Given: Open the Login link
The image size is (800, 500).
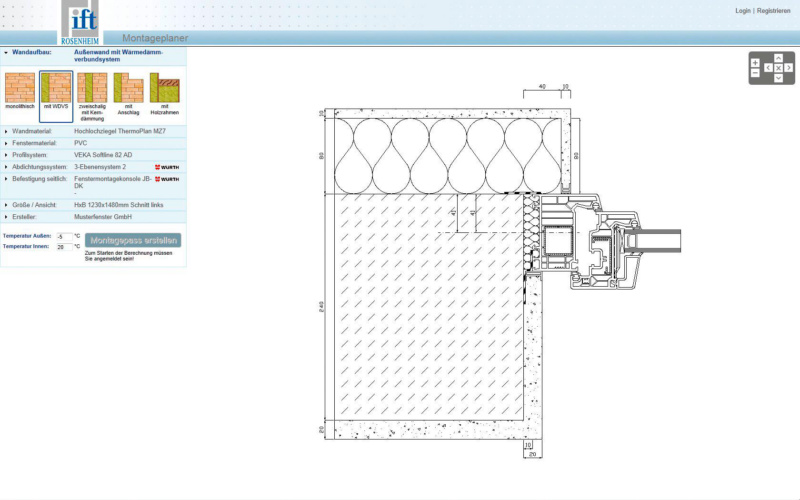Looking at the screenshot, I should point(742,11).
